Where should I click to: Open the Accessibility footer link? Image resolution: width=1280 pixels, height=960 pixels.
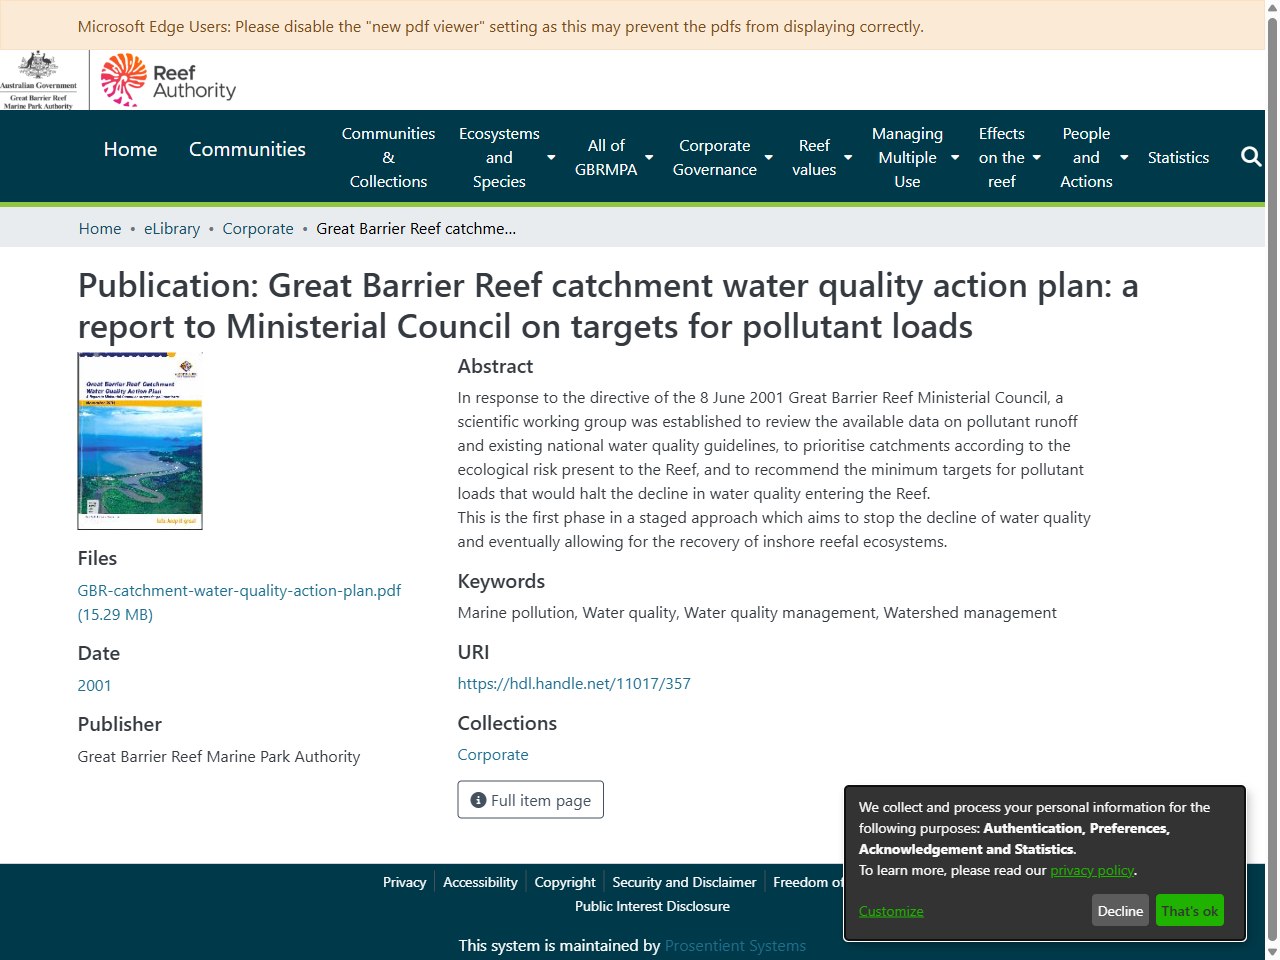point(480,882)
